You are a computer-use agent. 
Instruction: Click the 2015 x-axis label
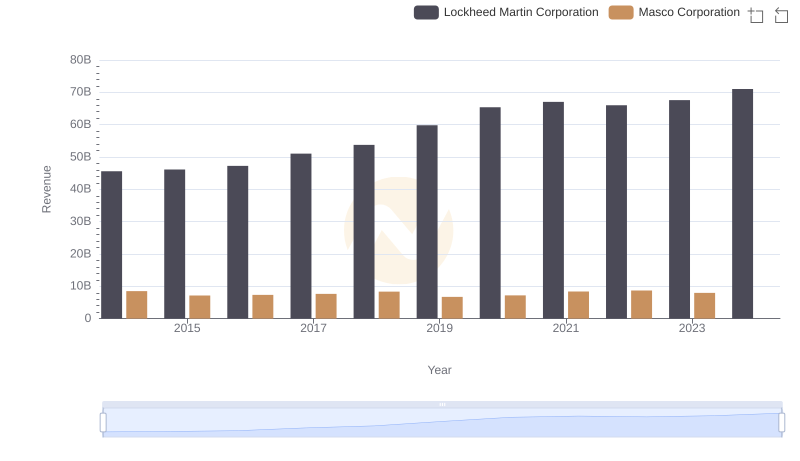tap(187, 328)
